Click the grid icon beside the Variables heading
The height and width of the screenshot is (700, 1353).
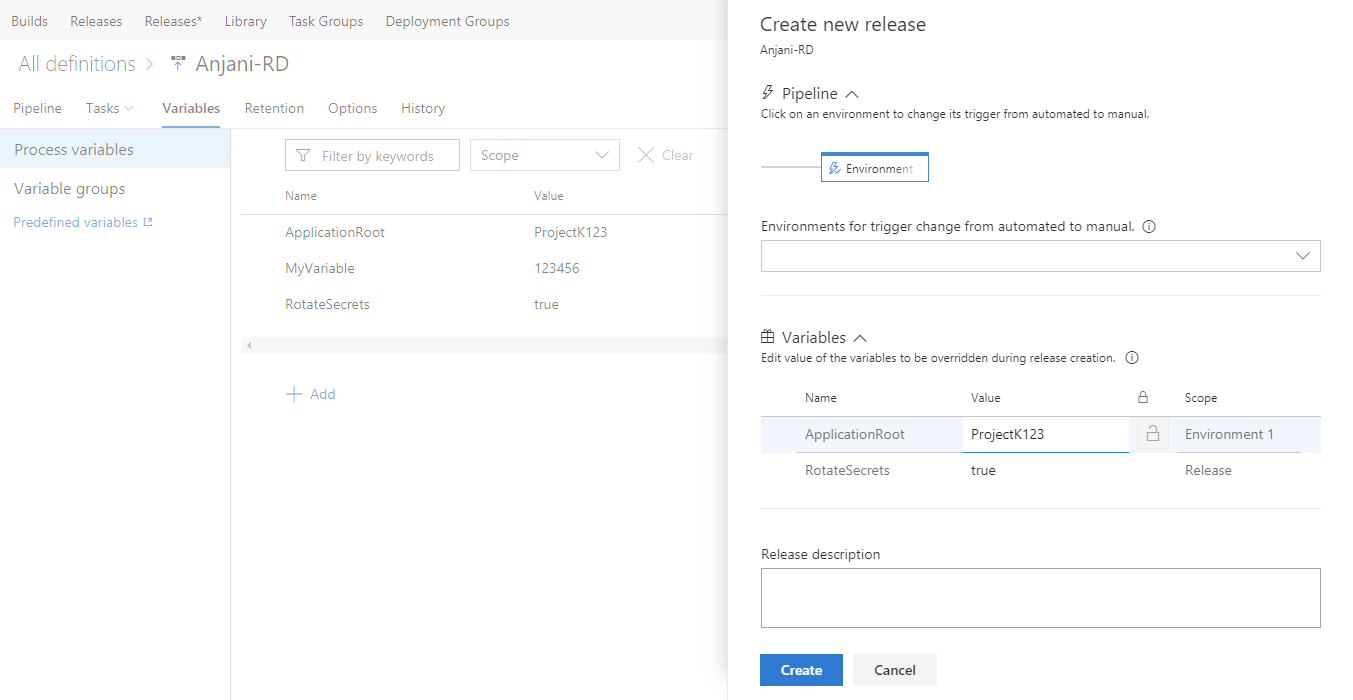767,337
